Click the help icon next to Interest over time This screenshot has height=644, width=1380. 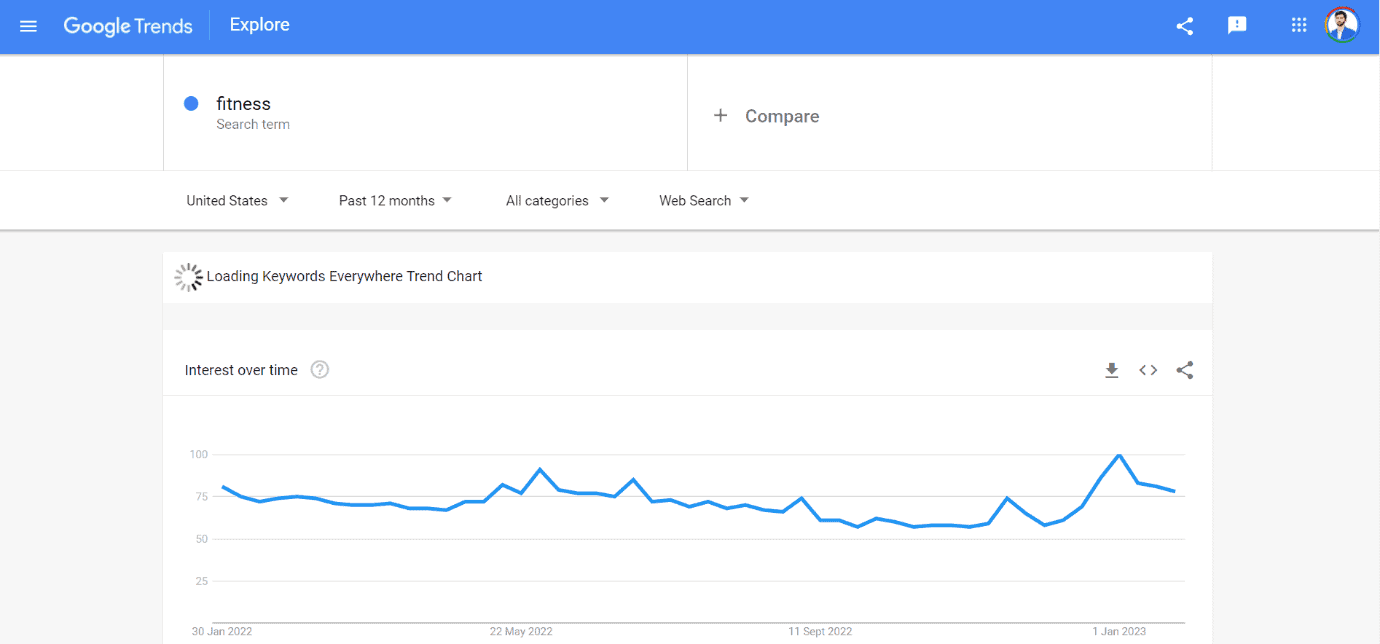pos(319,369)
